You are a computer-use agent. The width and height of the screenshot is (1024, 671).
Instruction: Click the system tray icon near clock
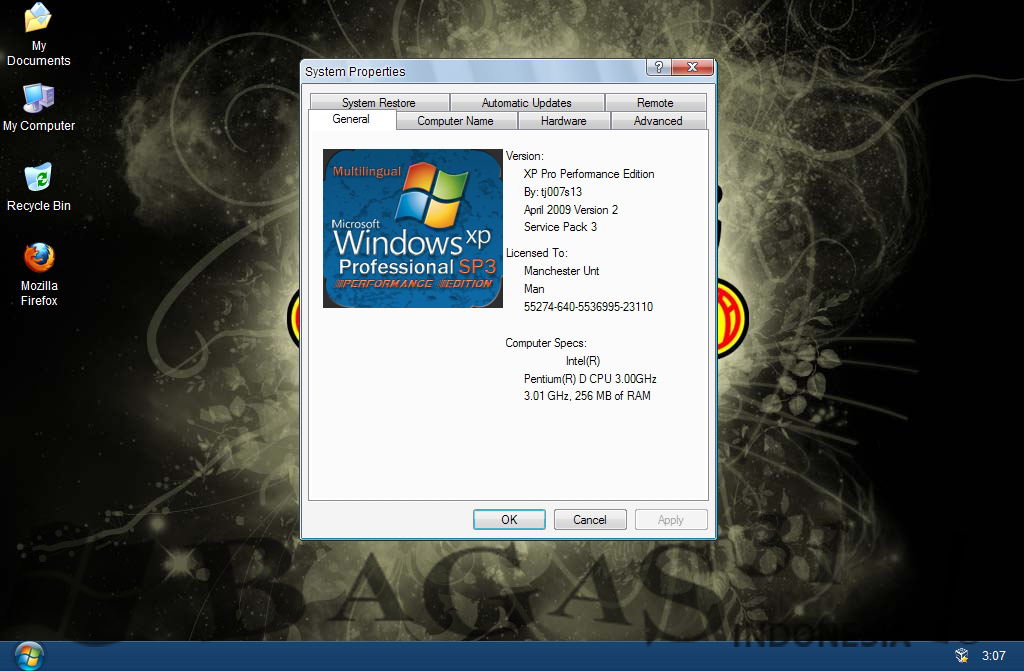pyautogui.click(x=961, y=655)
